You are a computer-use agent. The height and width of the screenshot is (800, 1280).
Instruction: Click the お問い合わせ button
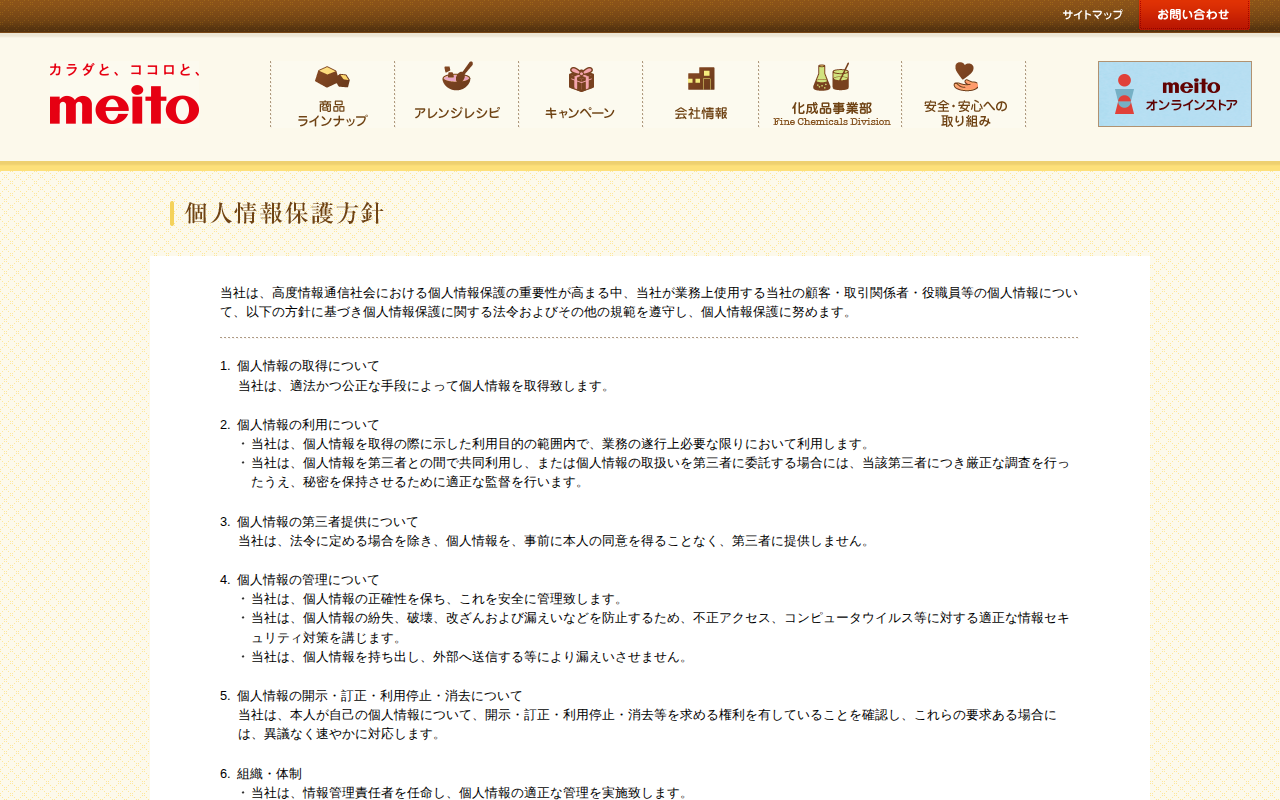point(1194,15)
